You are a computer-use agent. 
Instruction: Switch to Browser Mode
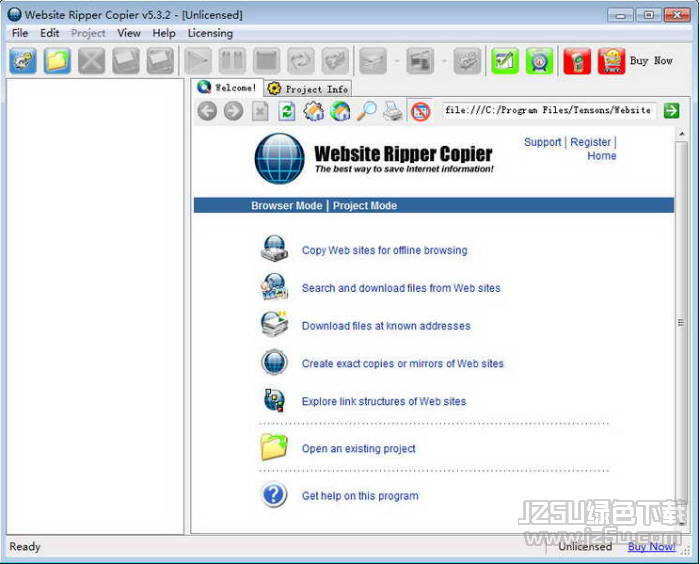[287, 205]
